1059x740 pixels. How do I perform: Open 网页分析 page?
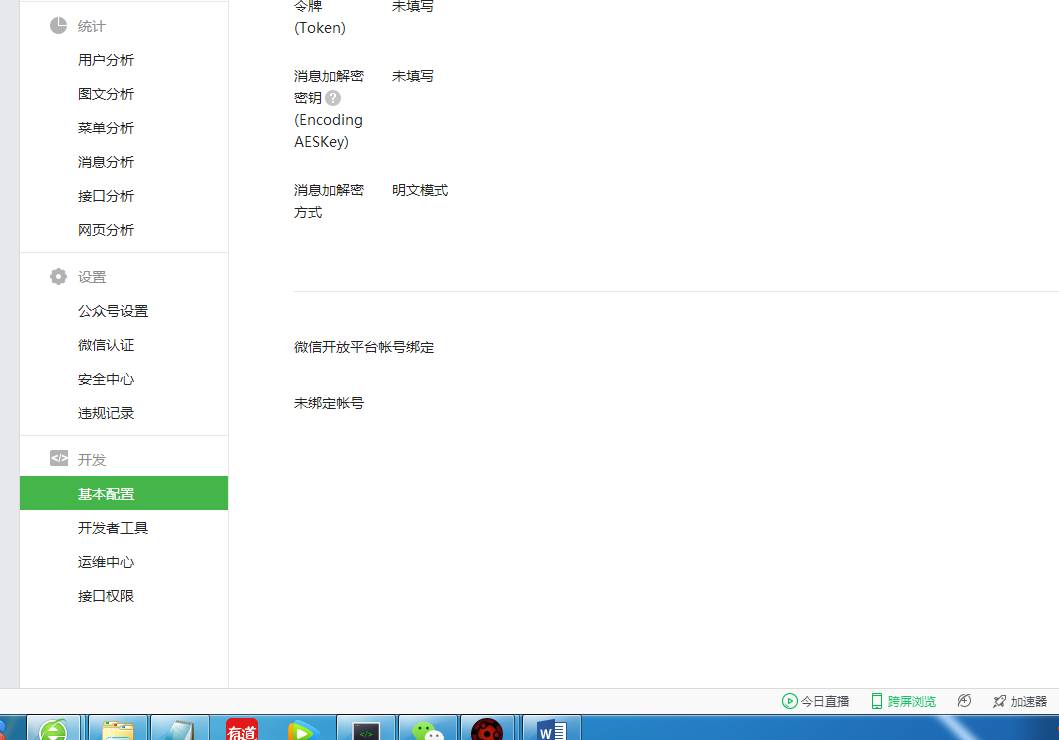pos(106,230)
